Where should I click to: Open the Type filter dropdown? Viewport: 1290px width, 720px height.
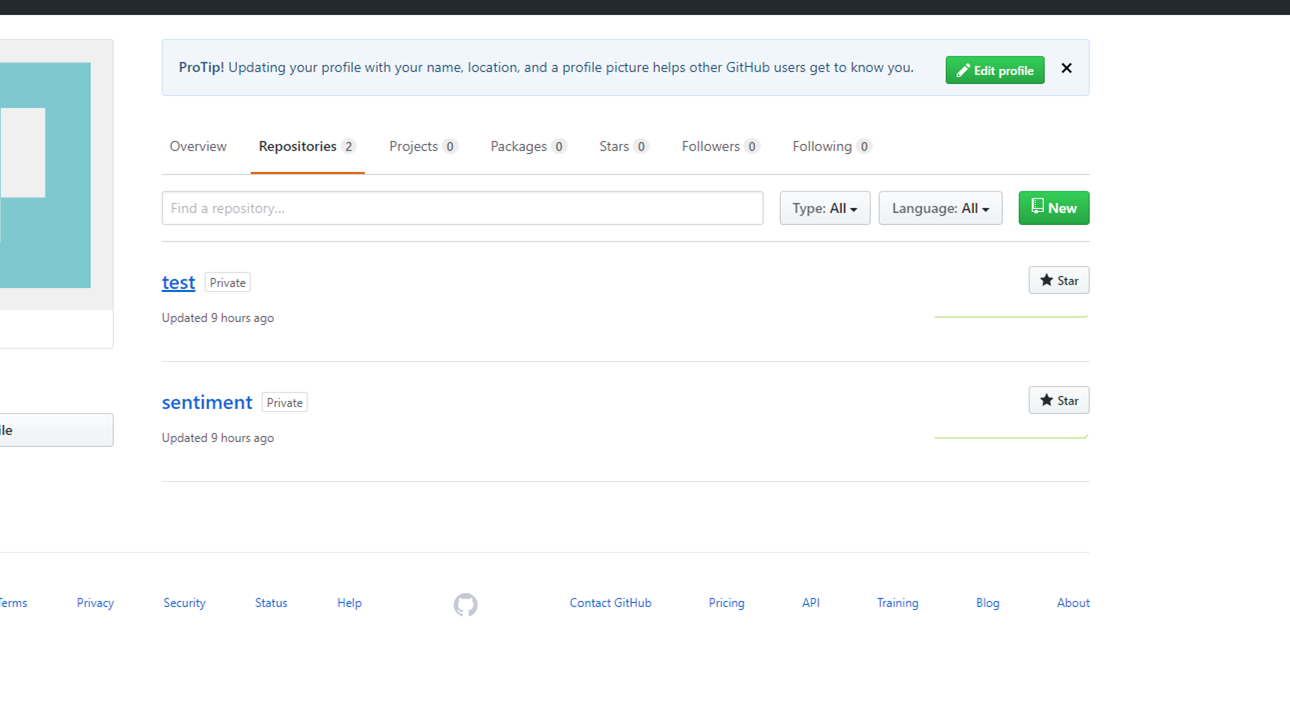(x=824, y=207)
